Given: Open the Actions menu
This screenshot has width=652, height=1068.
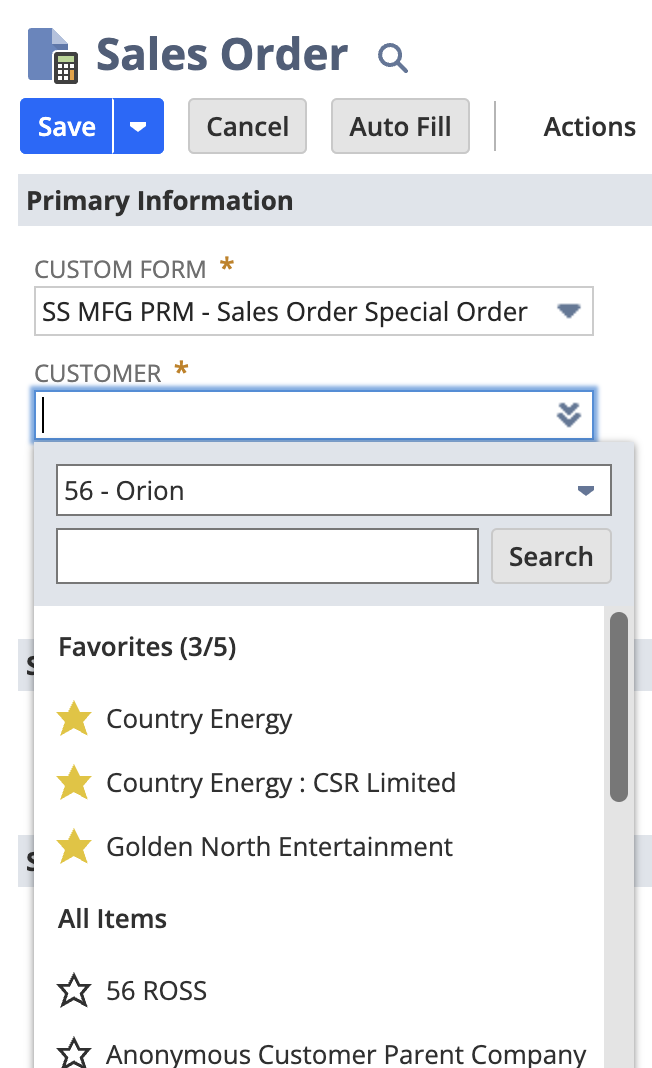Looking at the screenshot, I should coord(589,127).
